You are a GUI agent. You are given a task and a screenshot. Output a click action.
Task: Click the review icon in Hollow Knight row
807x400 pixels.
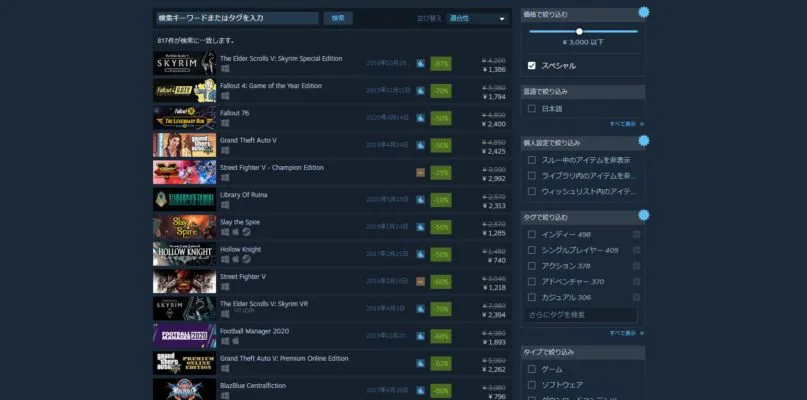(420, 254)
